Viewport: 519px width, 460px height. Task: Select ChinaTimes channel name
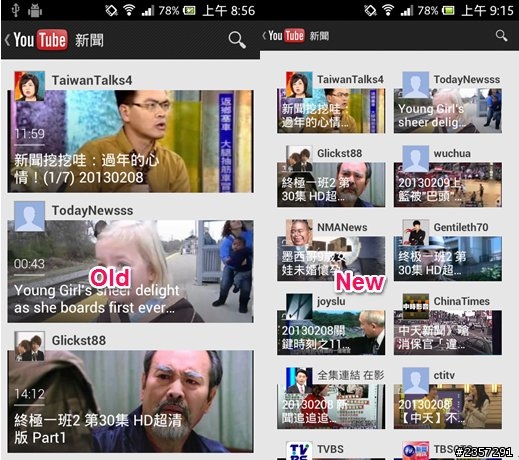point(461,301)
